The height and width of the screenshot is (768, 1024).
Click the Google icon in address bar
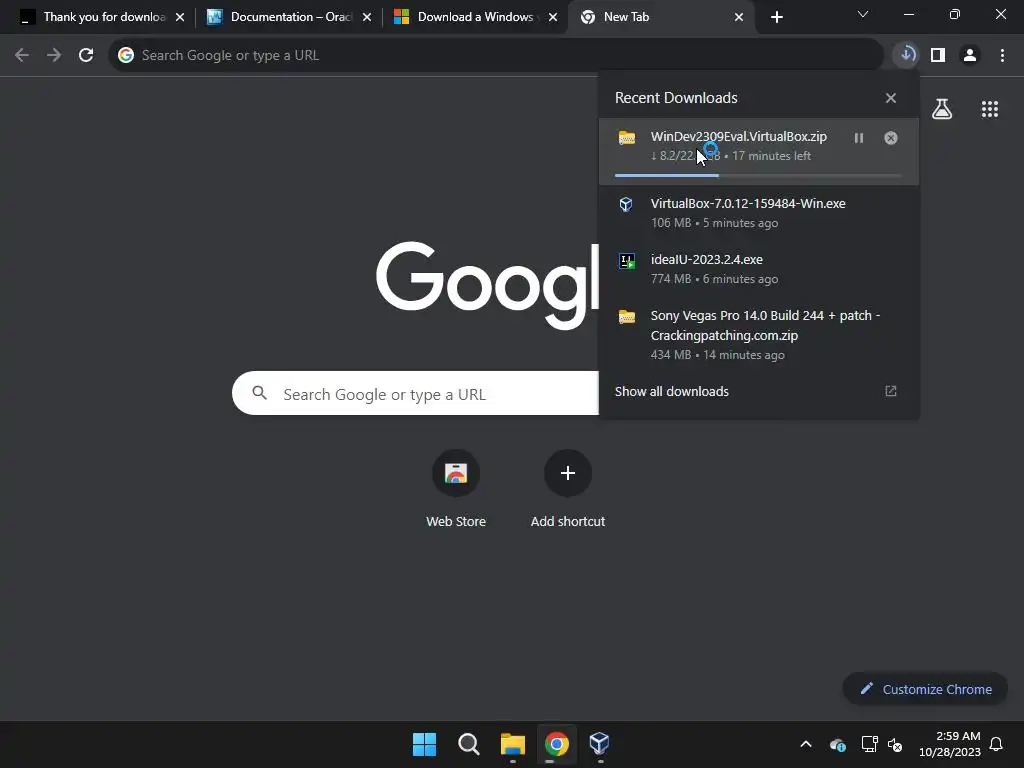[126, 55]
